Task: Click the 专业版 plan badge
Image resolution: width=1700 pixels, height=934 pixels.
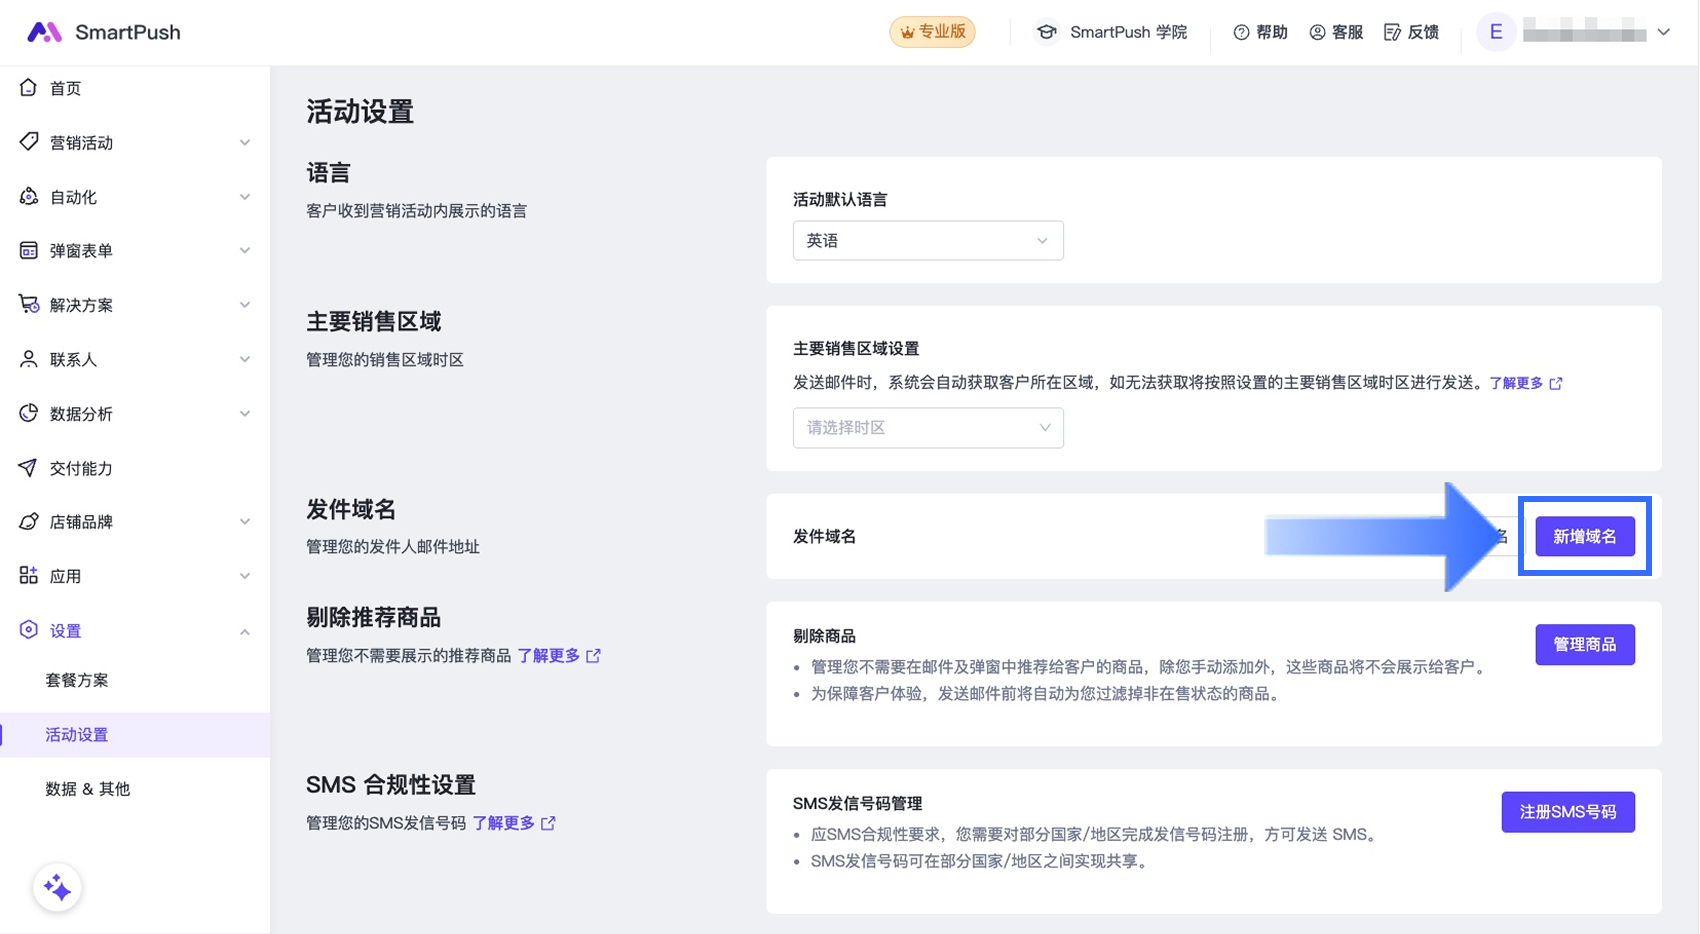Action: pyautogui.click(x=932, y=32)
